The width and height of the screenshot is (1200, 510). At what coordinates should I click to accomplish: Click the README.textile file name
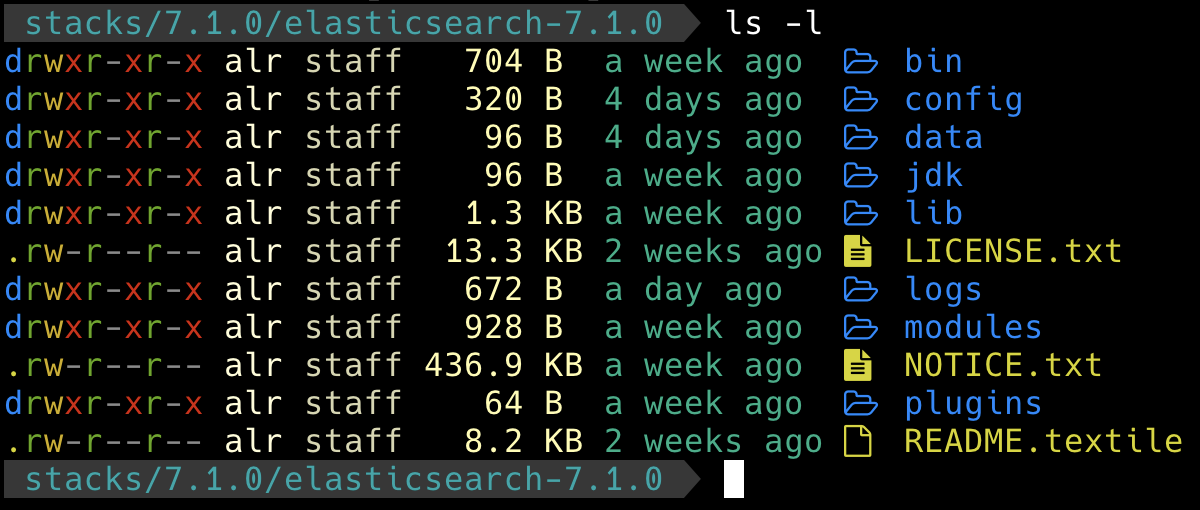pyautogui.click(x=1043, y=442)
